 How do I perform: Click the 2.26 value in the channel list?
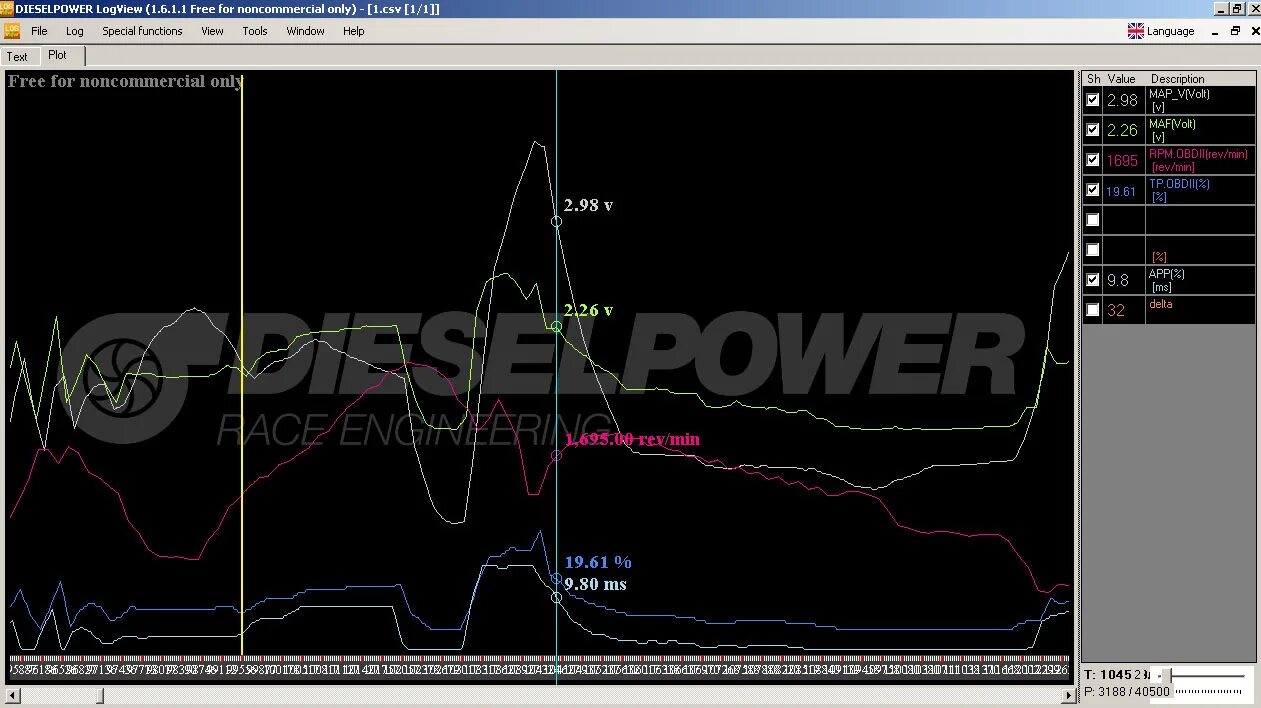[x=1123, y=130]
